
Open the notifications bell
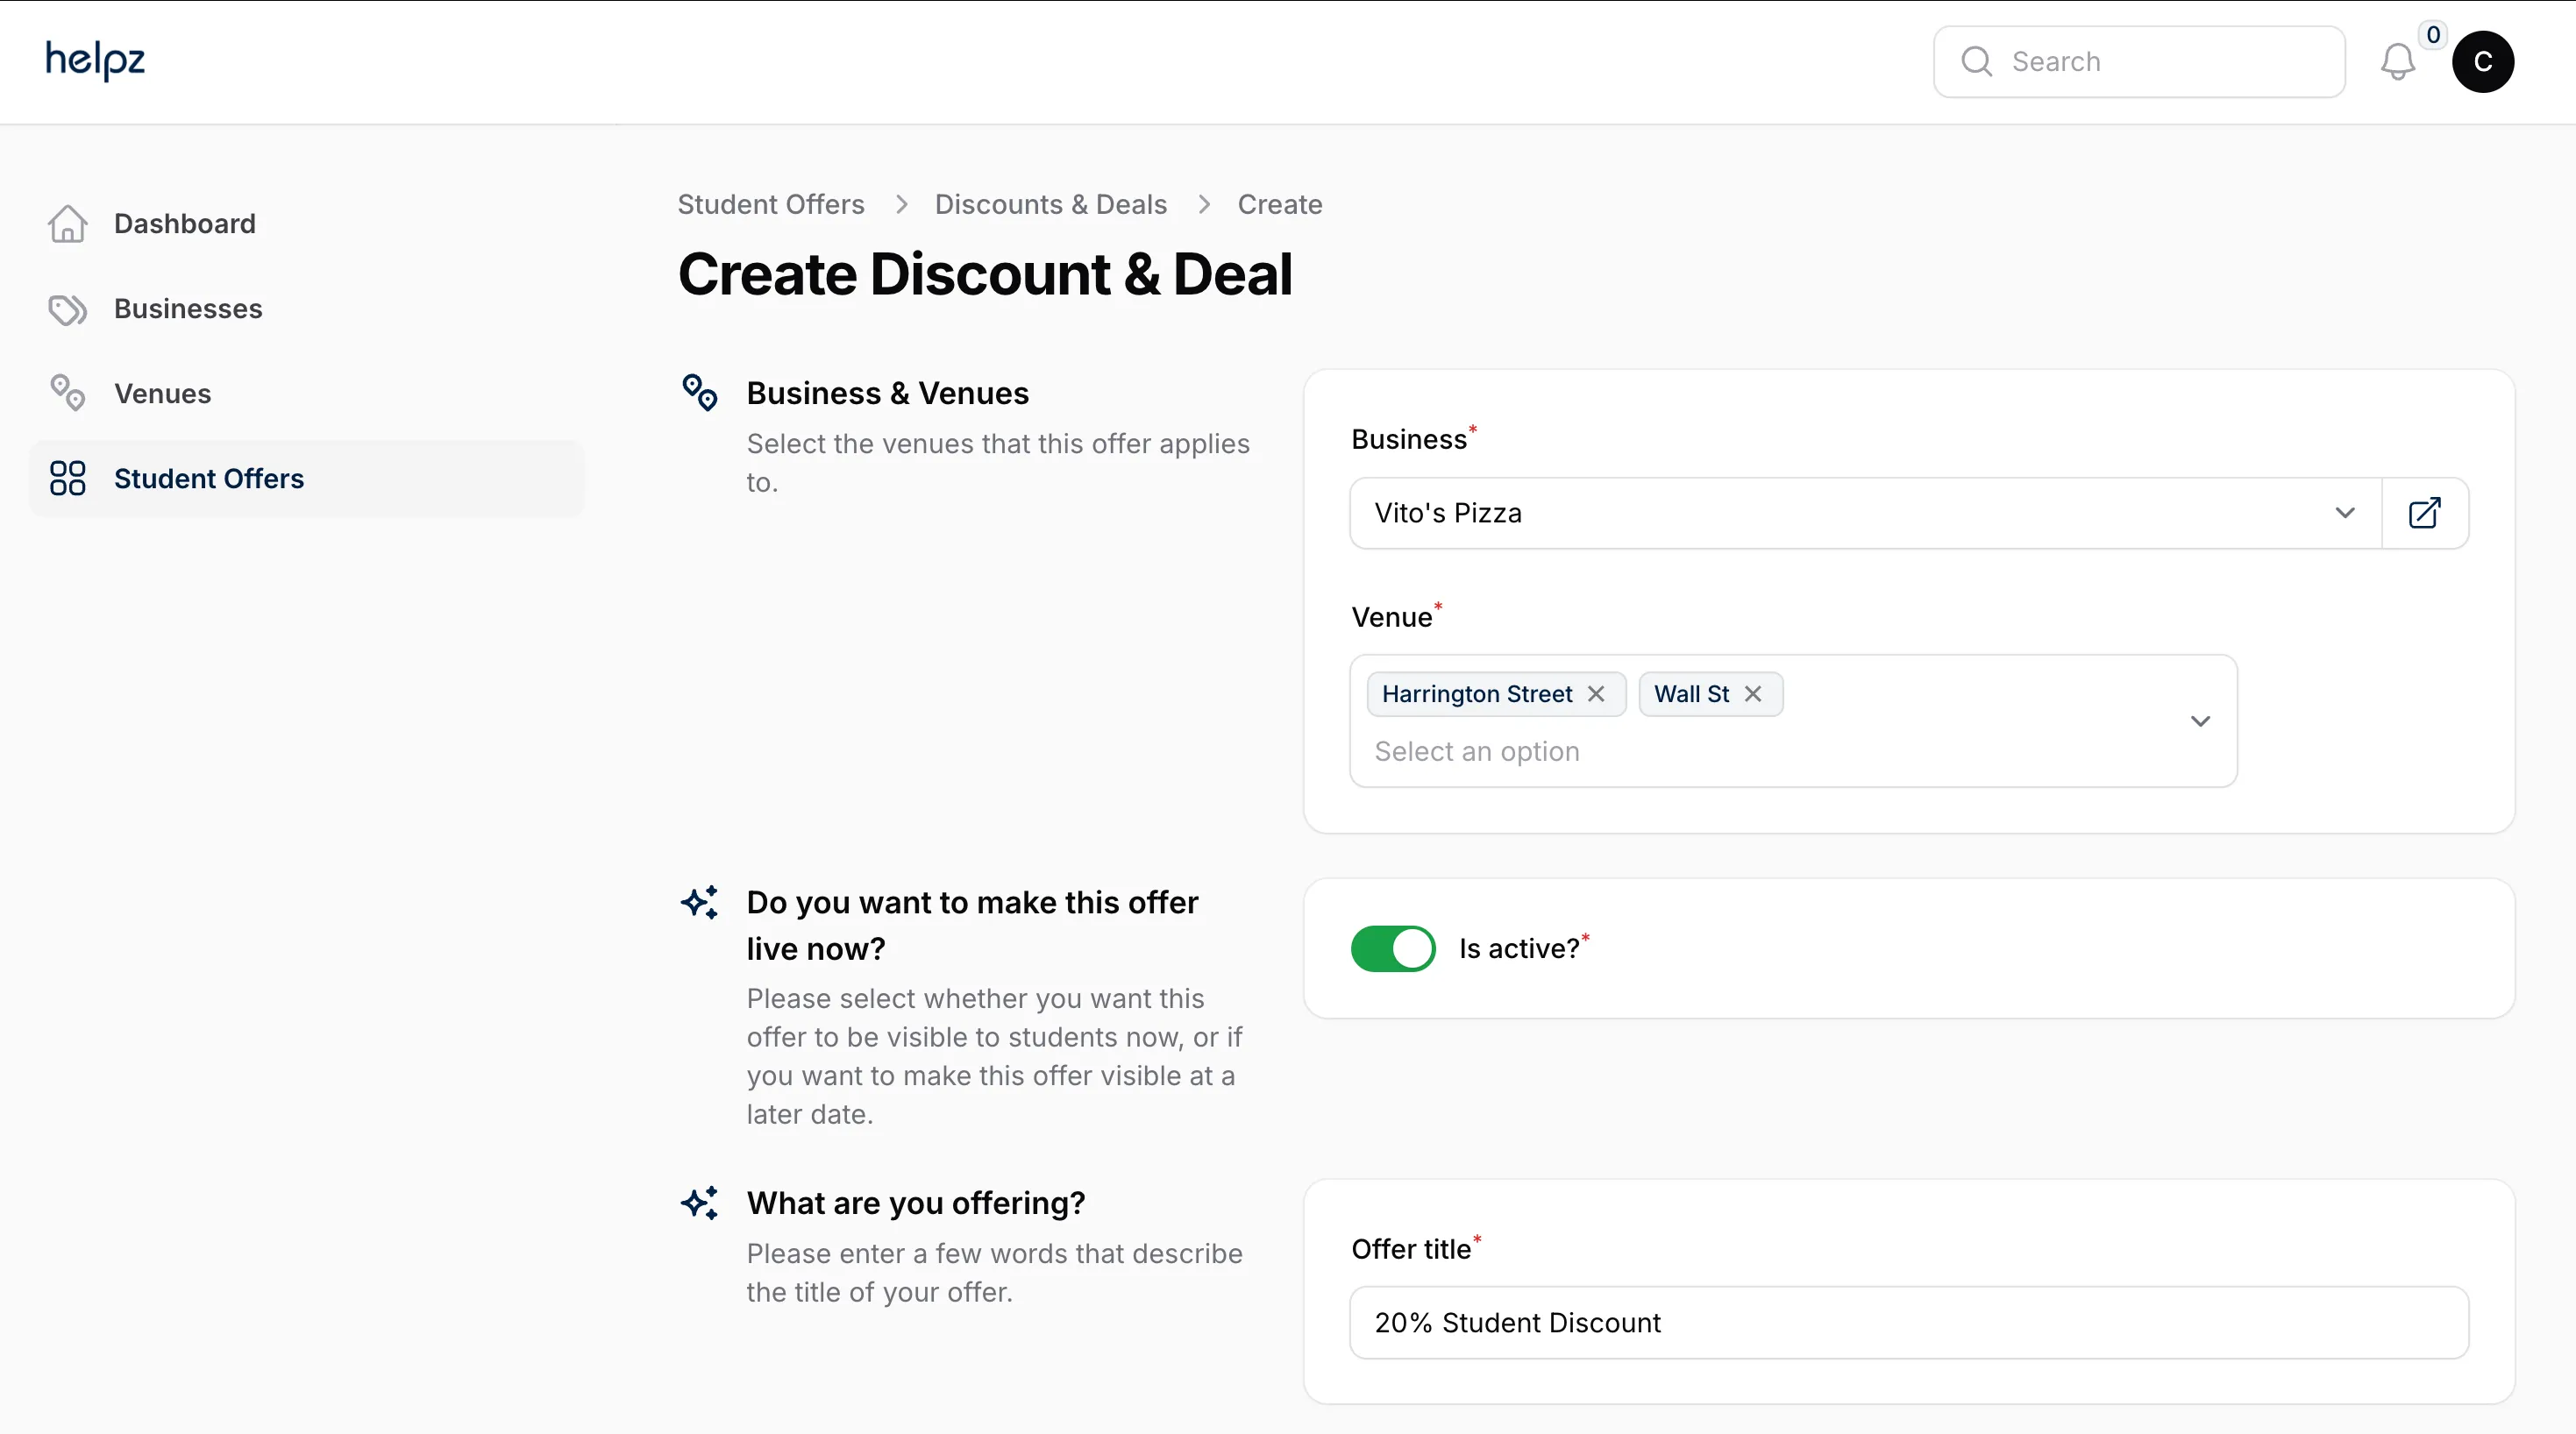coord(2397,62)
